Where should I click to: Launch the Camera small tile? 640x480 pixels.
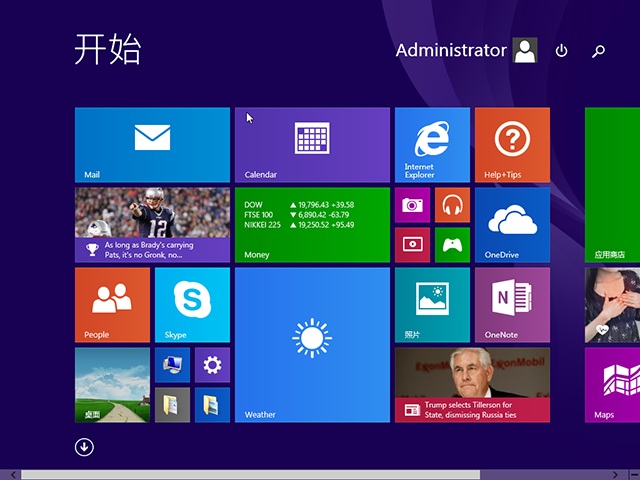[412, 205]
